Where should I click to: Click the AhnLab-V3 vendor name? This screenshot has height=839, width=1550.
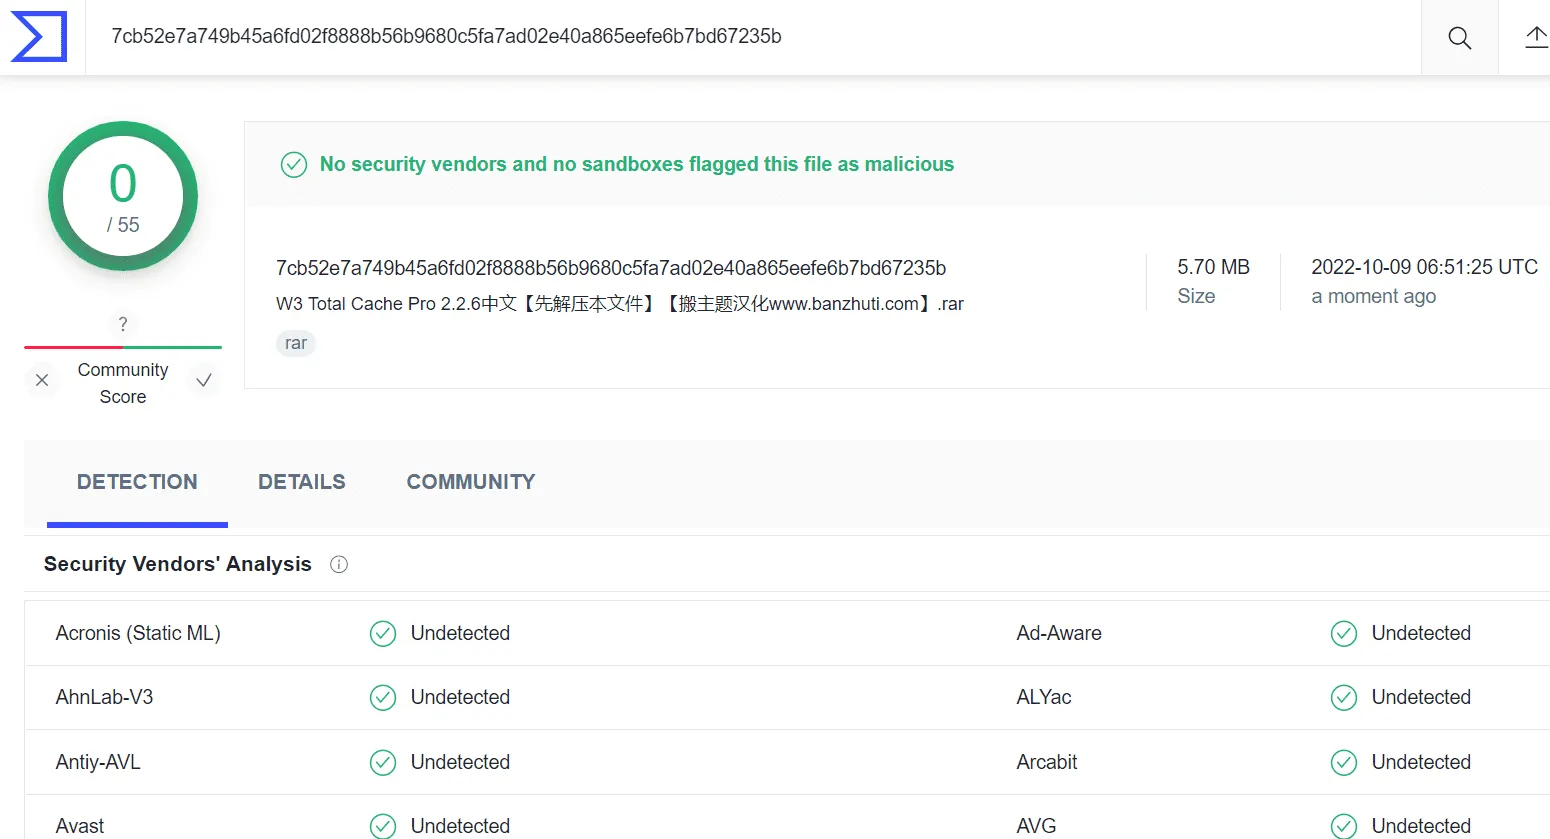click(x=104, y=697)
